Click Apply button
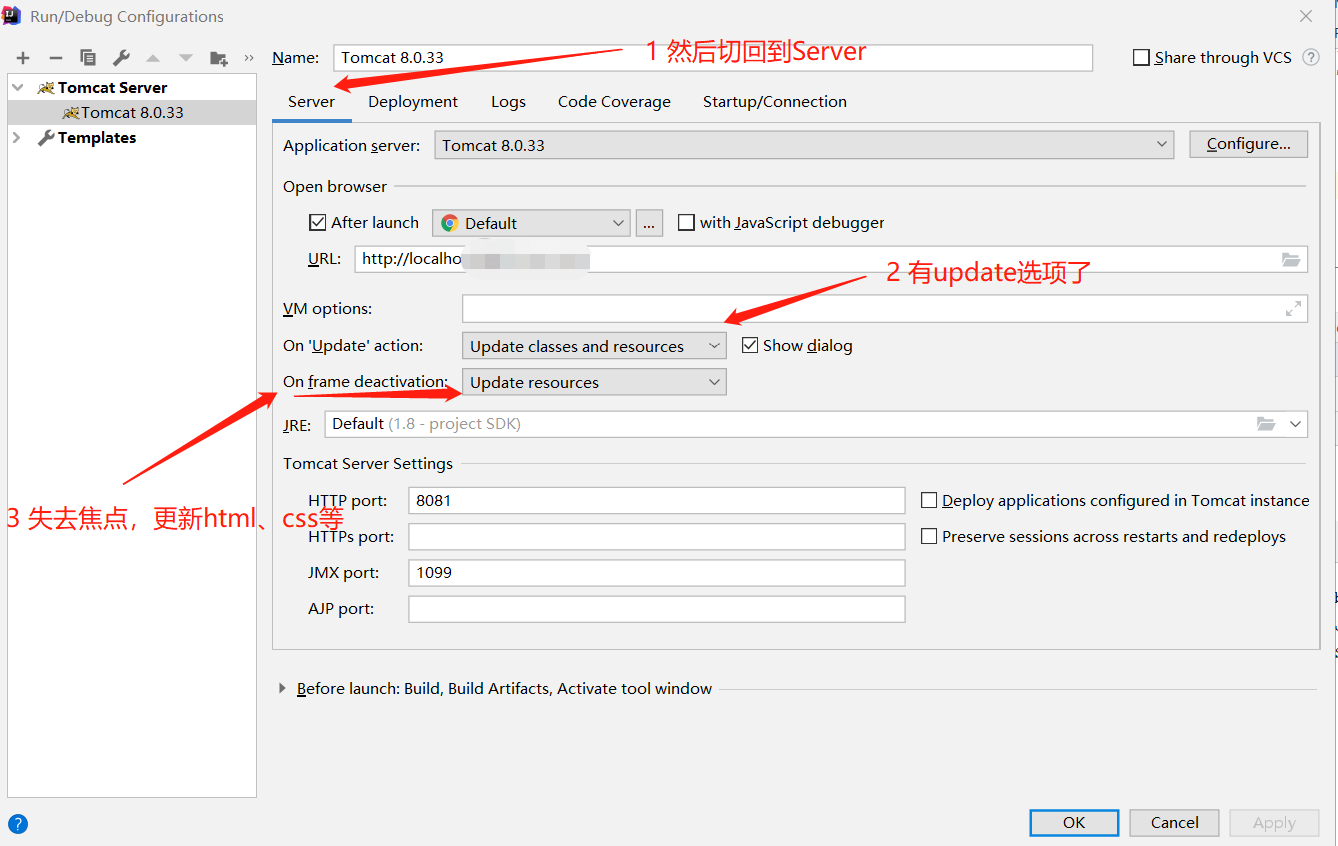The width and height of the screenshot is (1338, 846). point(1274,823)
